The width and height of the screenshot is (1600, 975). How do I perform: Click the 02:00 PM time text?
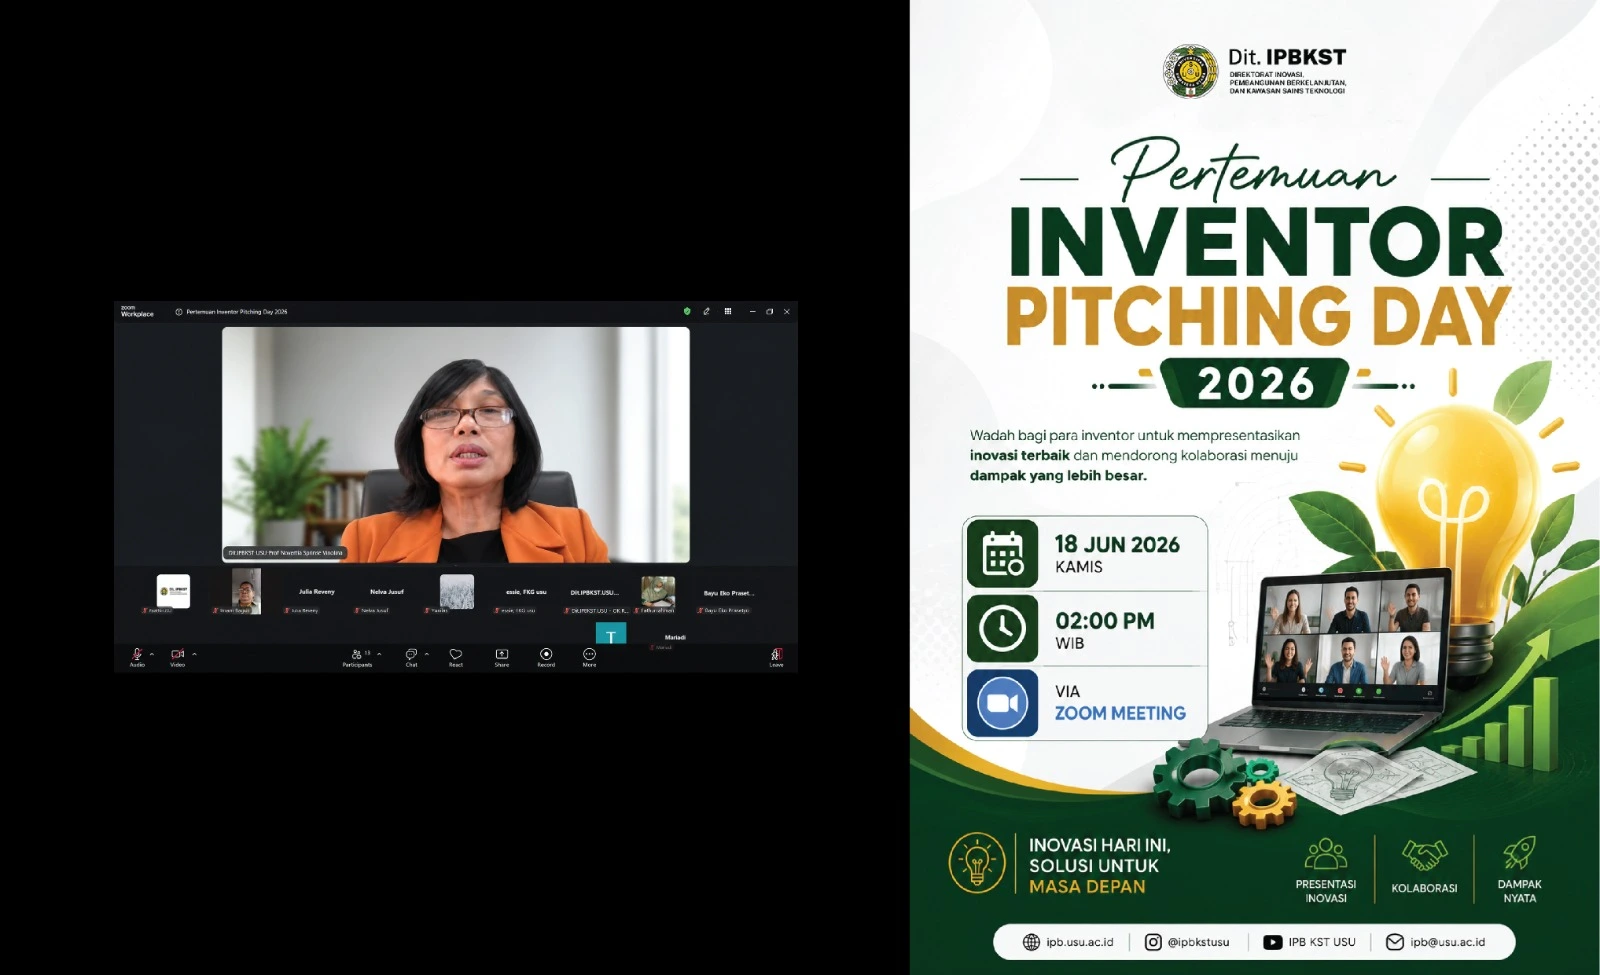coord(1105,621)
